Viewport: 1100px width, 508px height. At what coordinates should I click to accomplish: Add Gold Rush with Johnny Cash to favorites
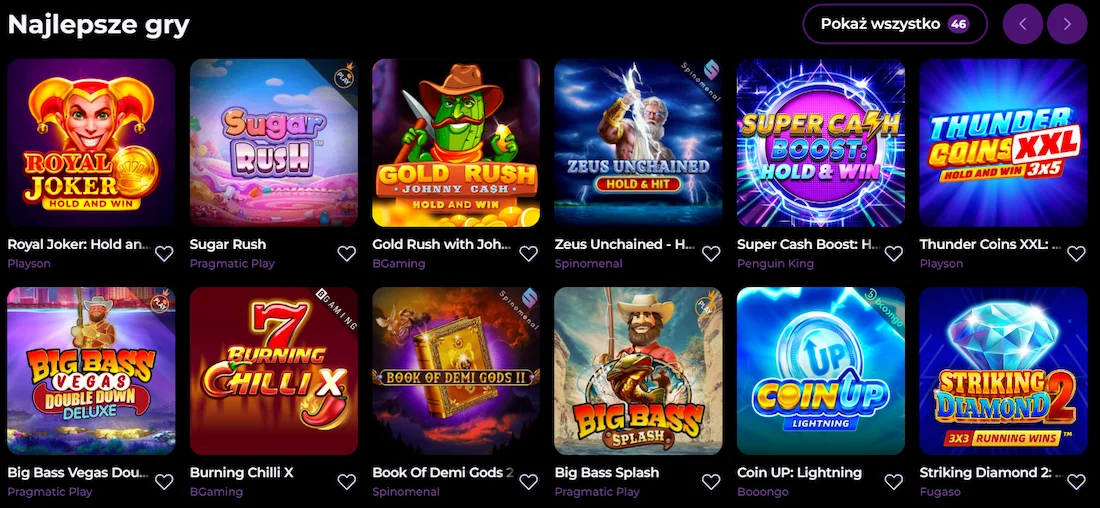coord(529,253)
